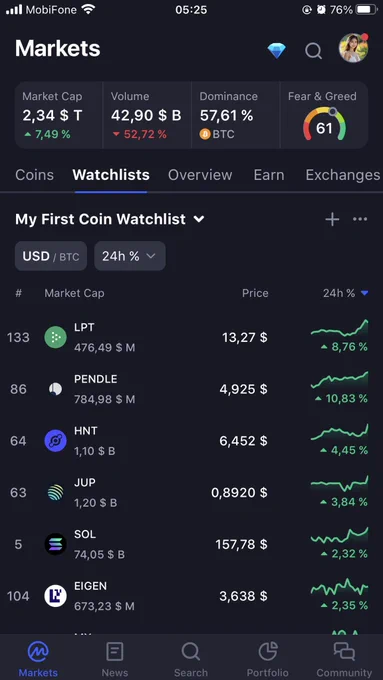The height and width of the screenshot is (680, 383).
Task: Open the Fear & Greed gauge card
Action: point(324,115)
